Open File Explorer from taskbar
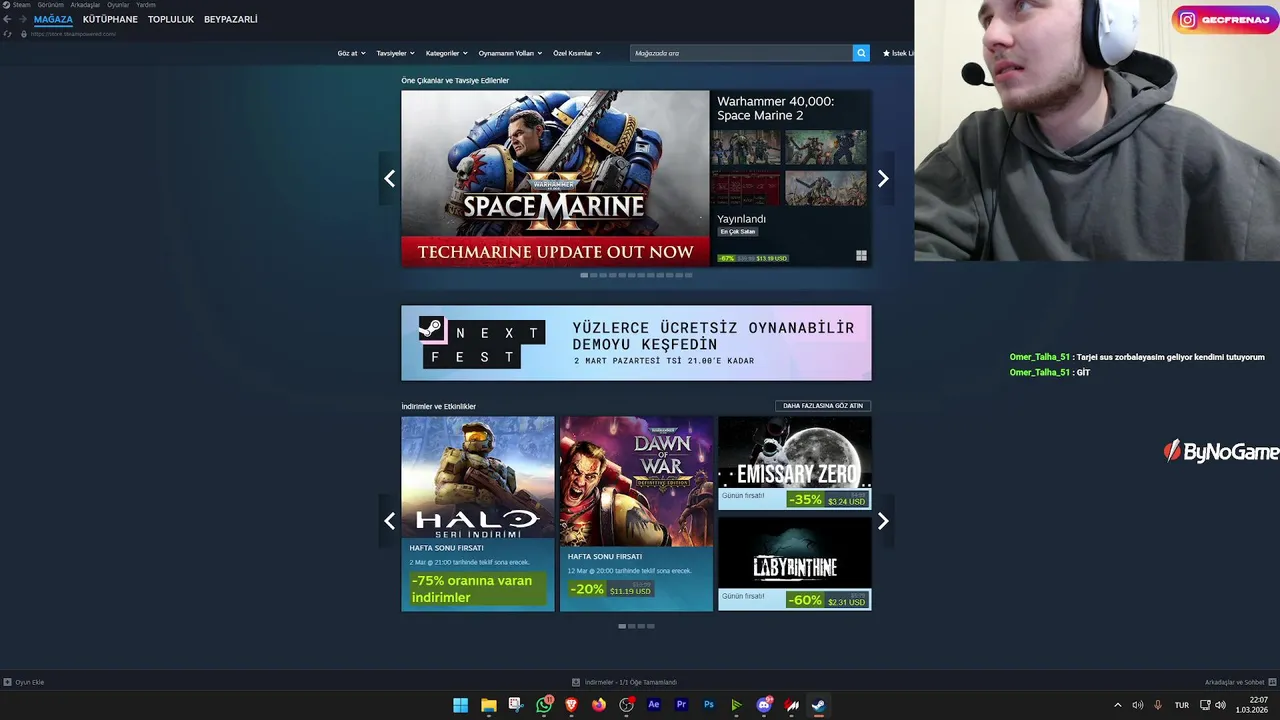 [x=488, y=705]
